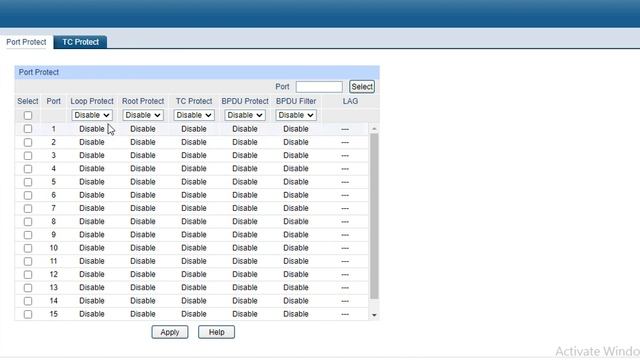Click the LAG column header

click(x=350, y=101)
